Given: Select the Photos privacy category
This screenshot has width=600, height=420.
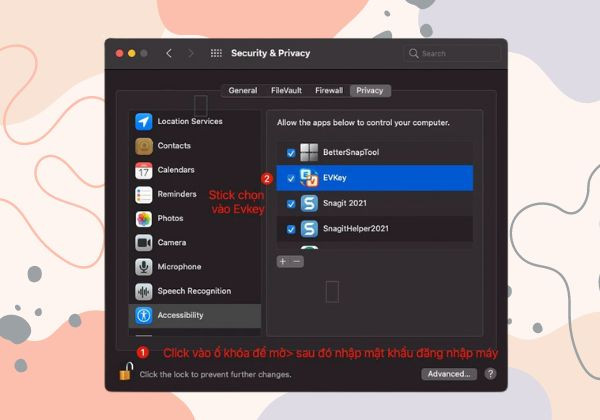Looking at the screenshot, I should [x=194, y=218].
